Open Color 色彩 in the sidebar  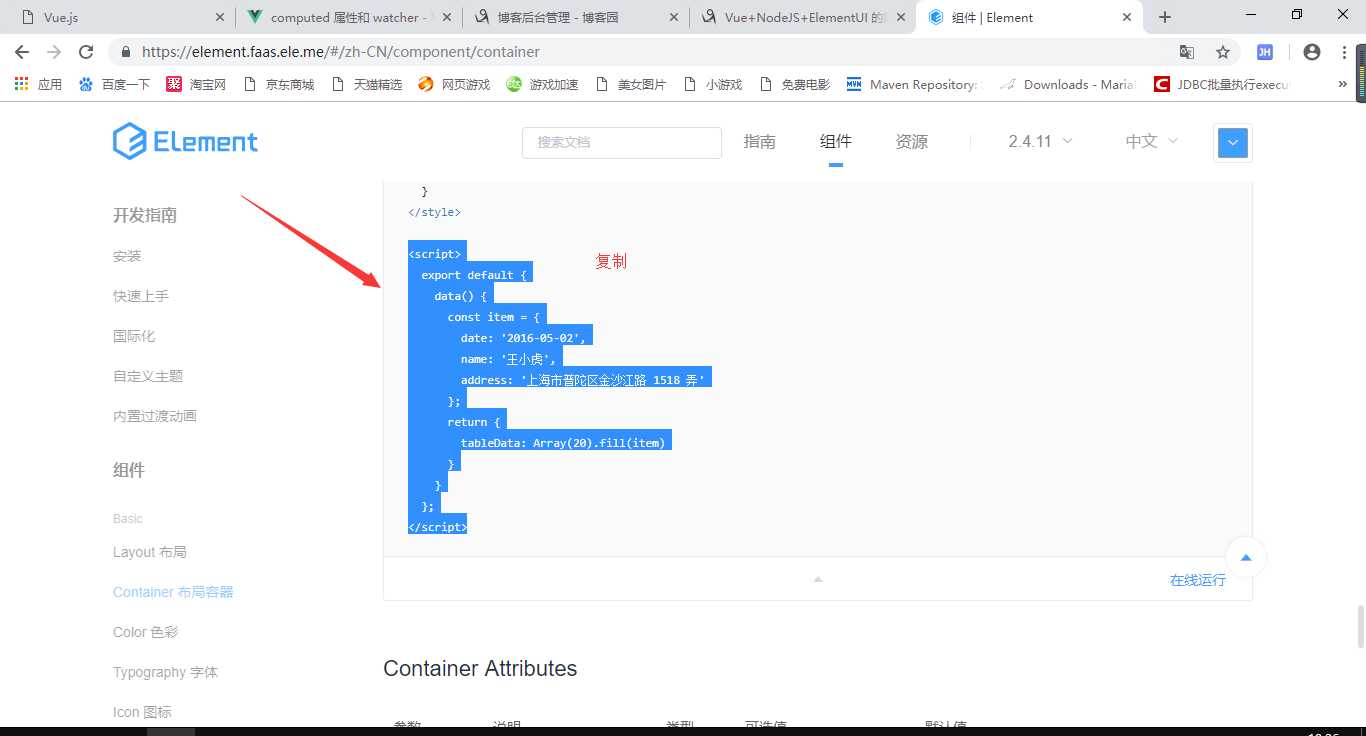point(146,632)
